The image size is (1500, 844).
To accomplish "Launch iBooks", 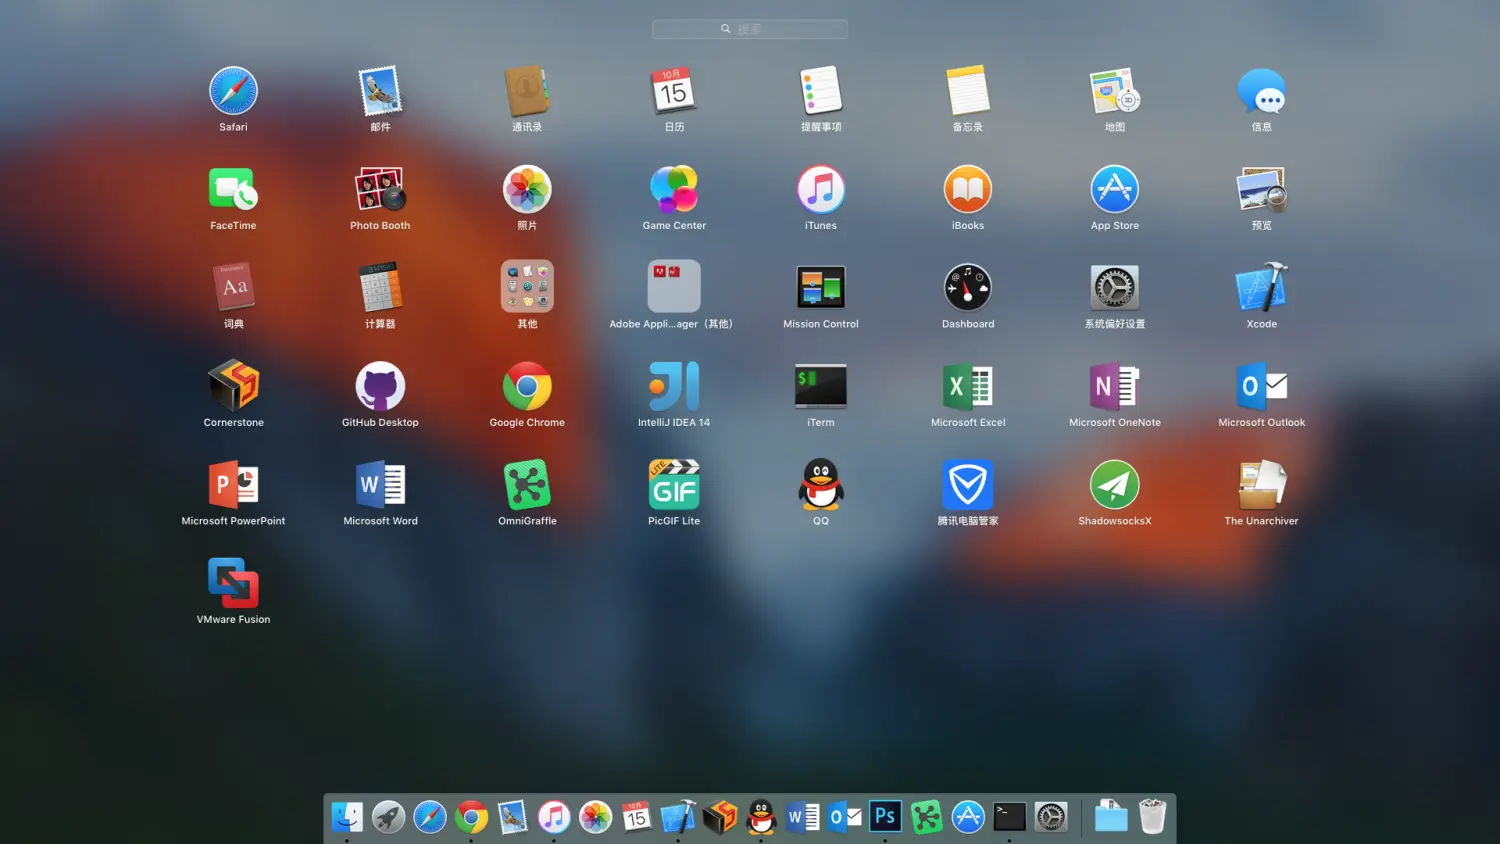I will tap(968, 189).
